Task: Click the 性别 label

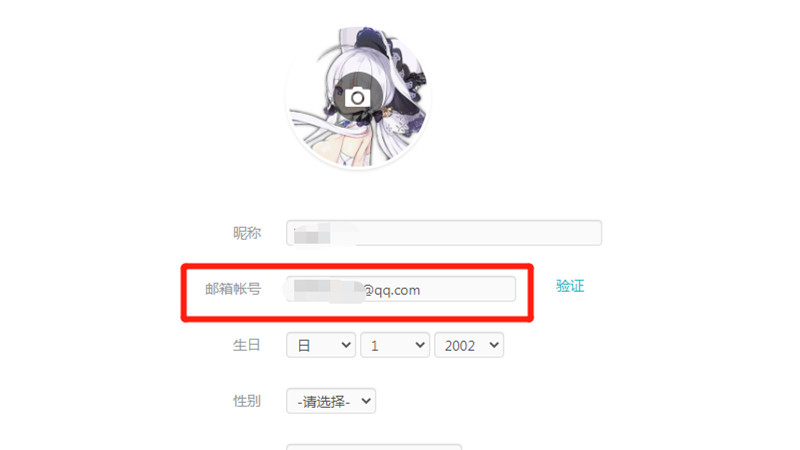Action: click(x=247, y=402)
